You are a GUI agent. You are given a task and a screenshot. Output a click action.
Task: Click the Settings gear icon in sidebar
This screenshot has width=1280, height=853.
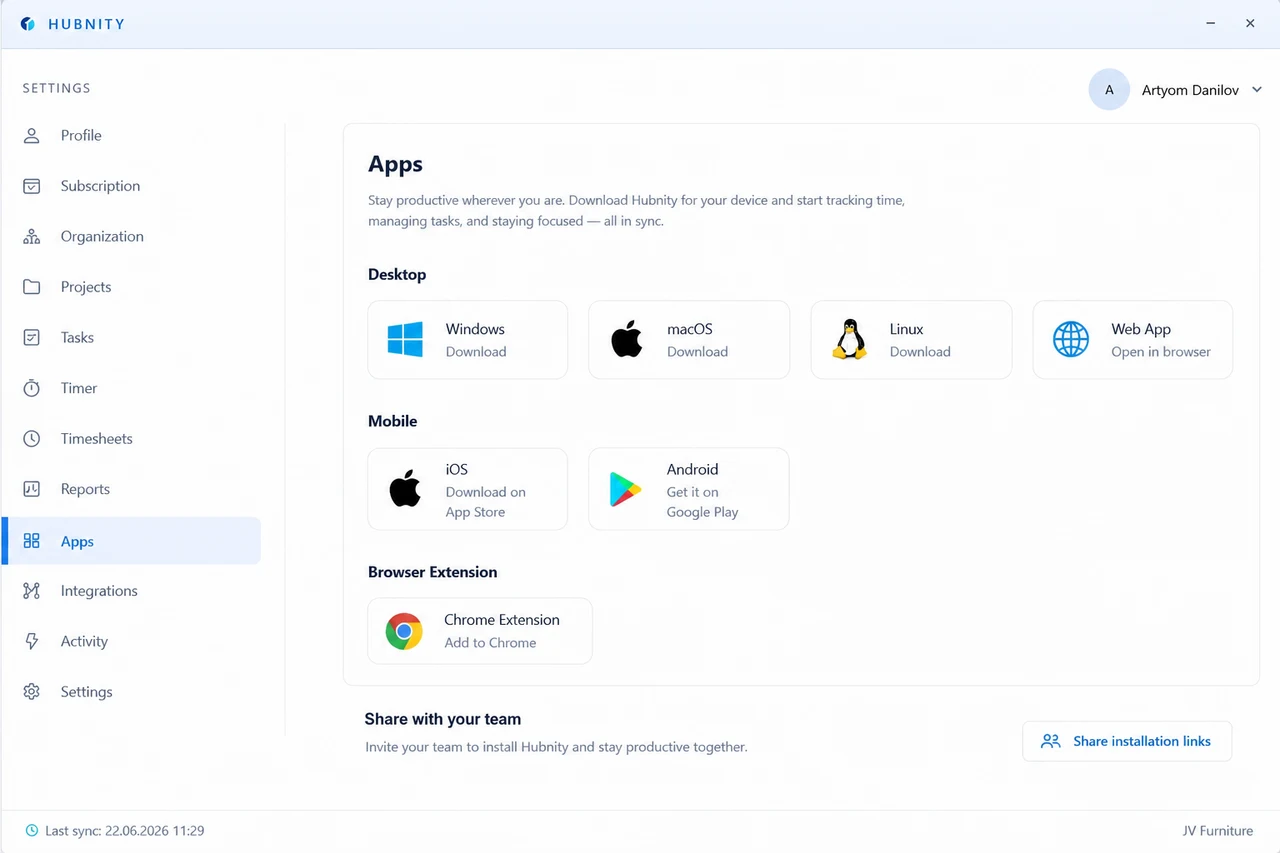pos(32,692)
